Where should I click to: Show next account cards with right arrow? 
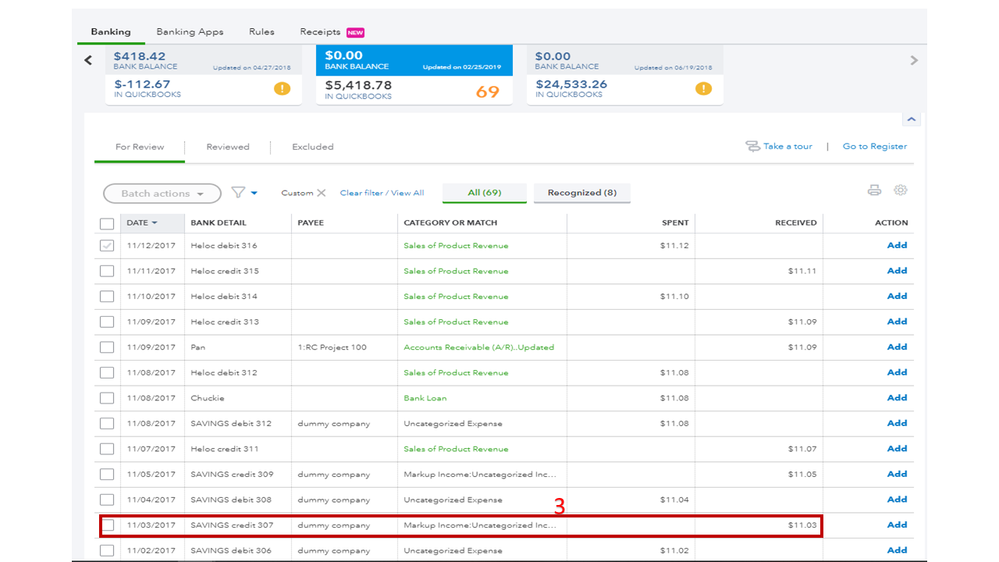pyautogui.click(x=914, y=61)
